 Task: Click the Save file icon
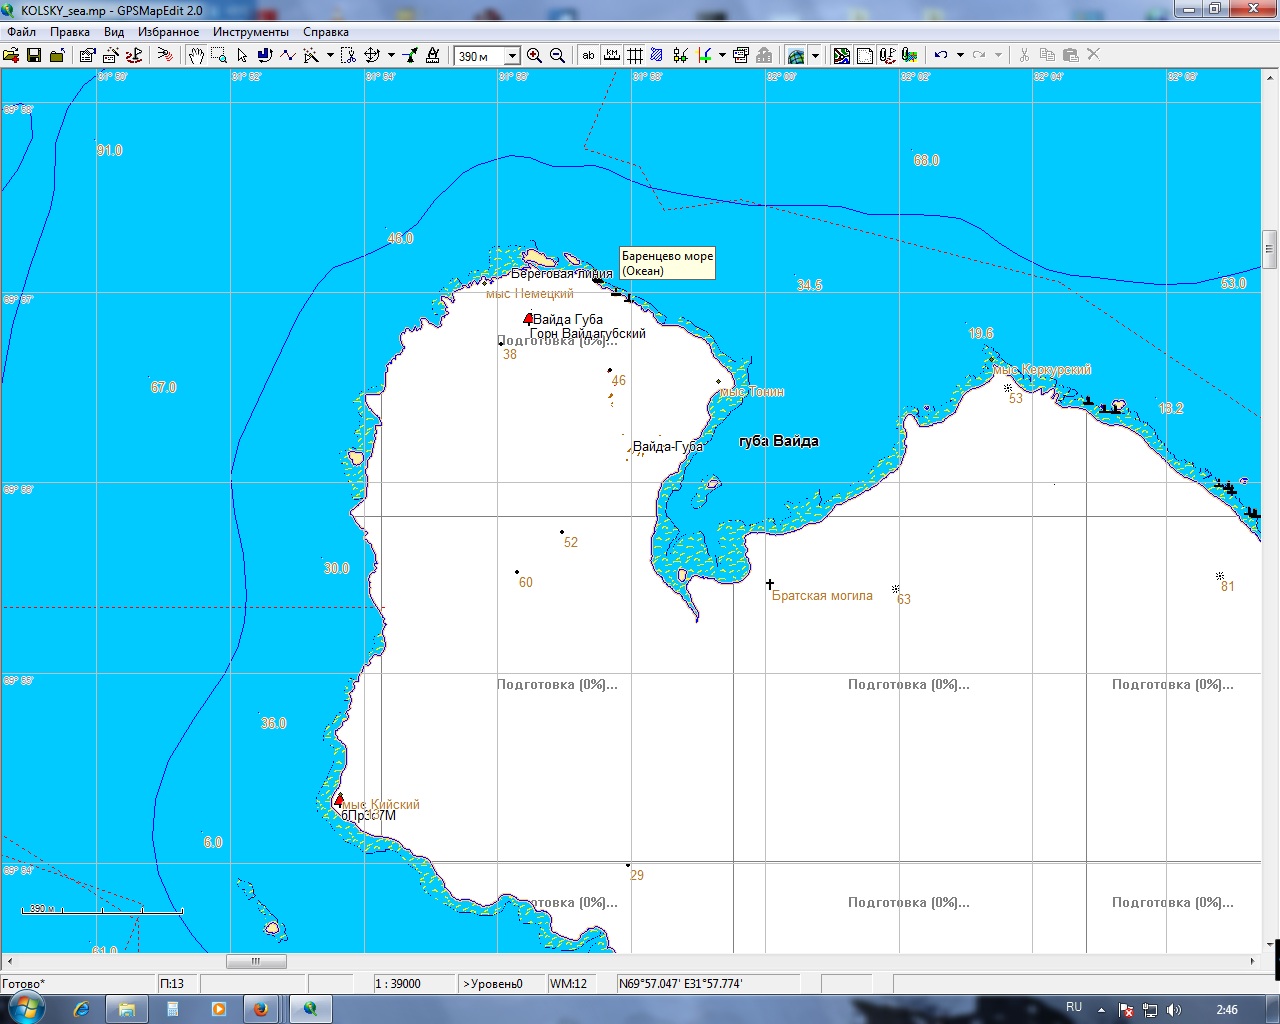pyautogui.click(x=34, y=56)
